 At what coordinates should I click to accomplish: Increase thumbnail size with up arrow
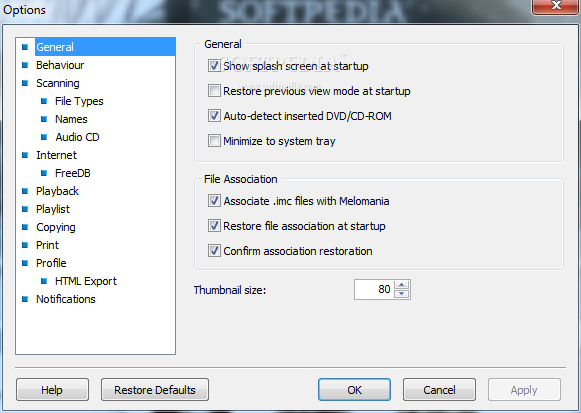pyautogui.click(x=402, y=285)
